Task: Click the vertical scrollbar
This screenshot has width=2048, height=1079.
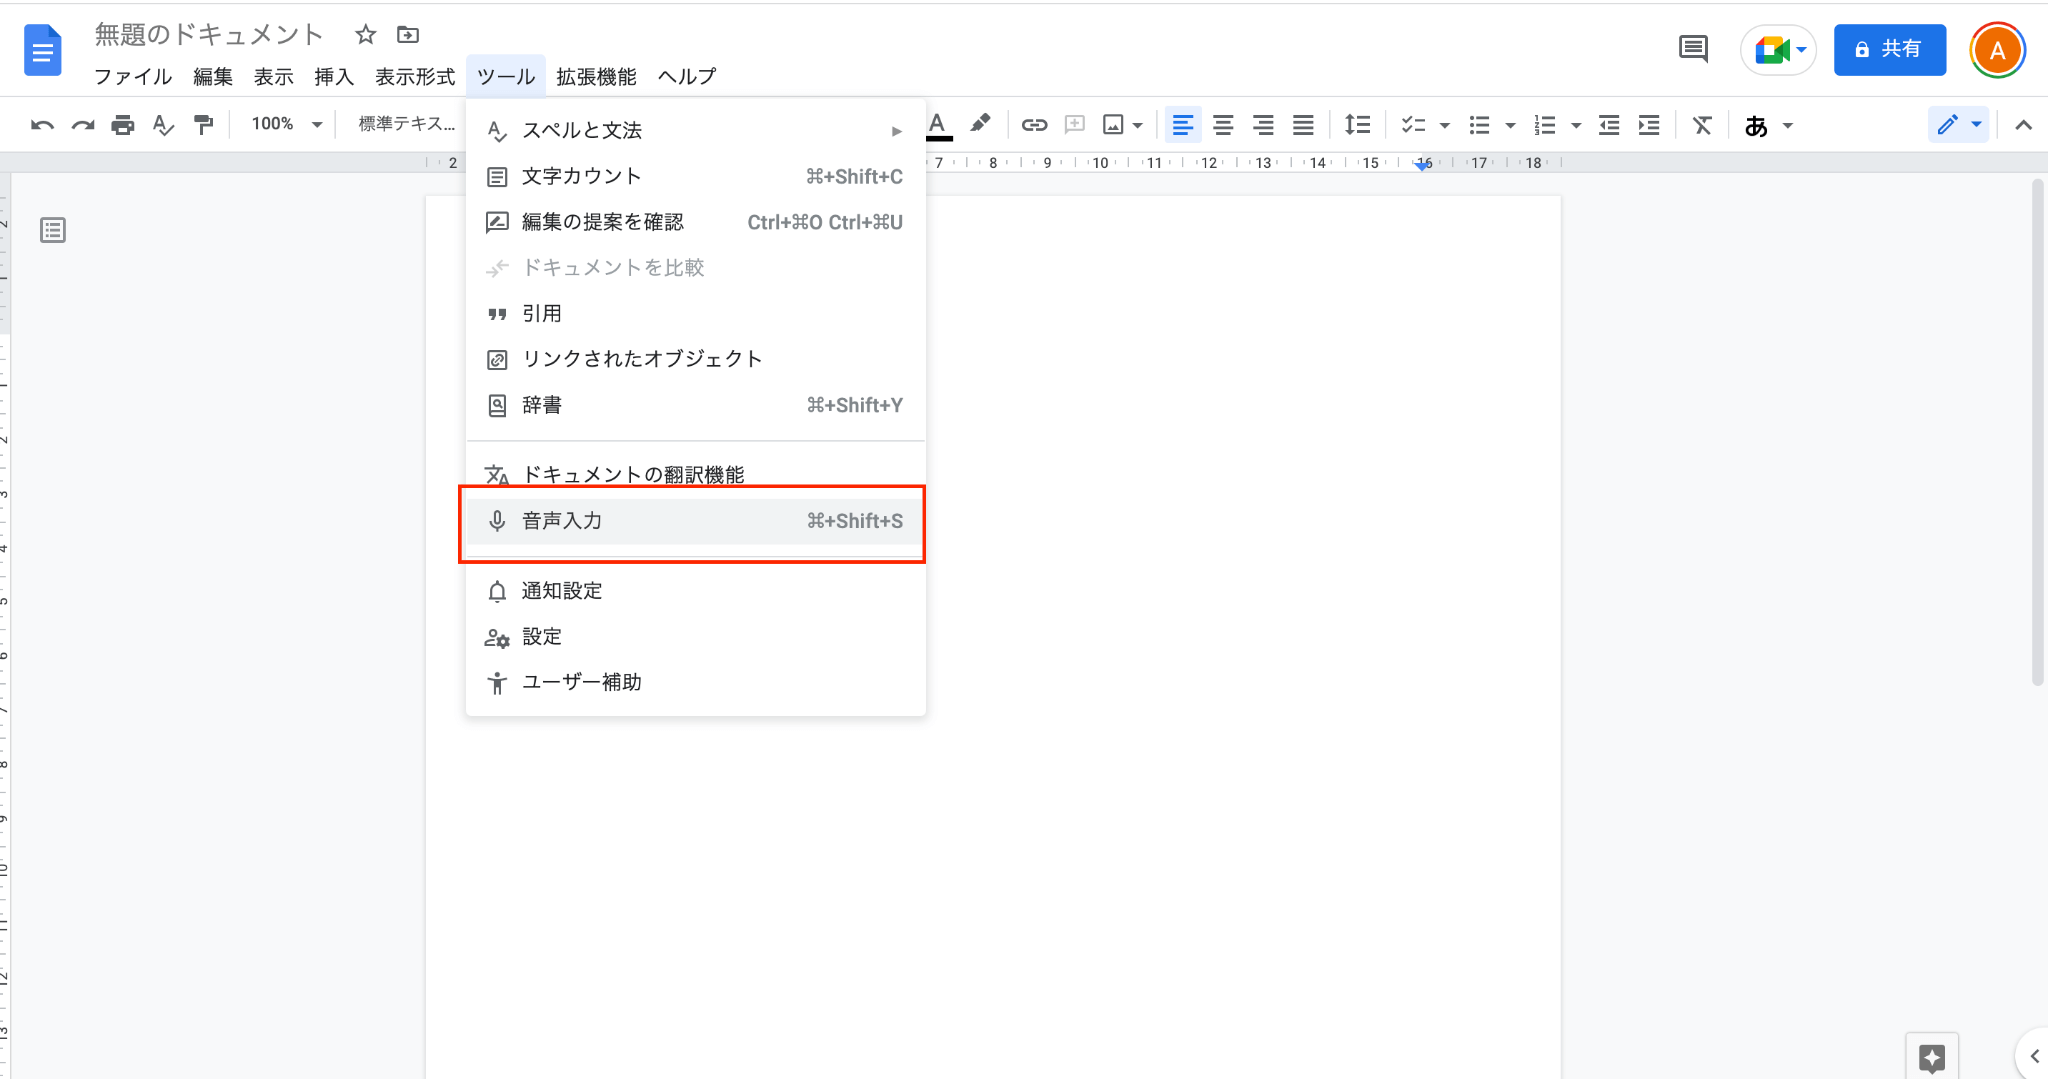Action: [x=2037, y=432]
